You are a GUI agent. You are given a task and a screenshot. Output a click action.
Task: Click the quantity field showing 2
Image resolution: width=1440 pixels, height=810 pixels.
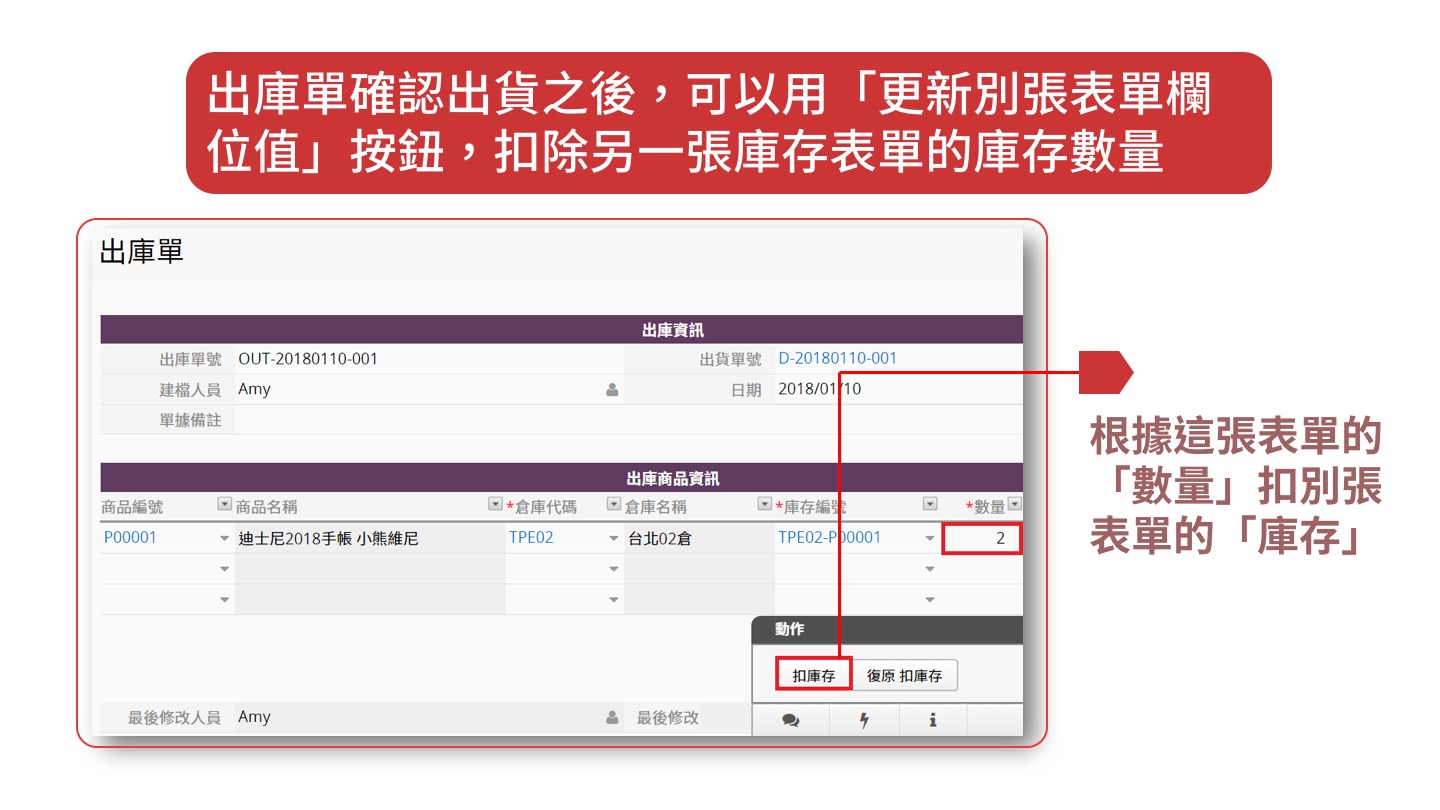(x=982, y=539)
